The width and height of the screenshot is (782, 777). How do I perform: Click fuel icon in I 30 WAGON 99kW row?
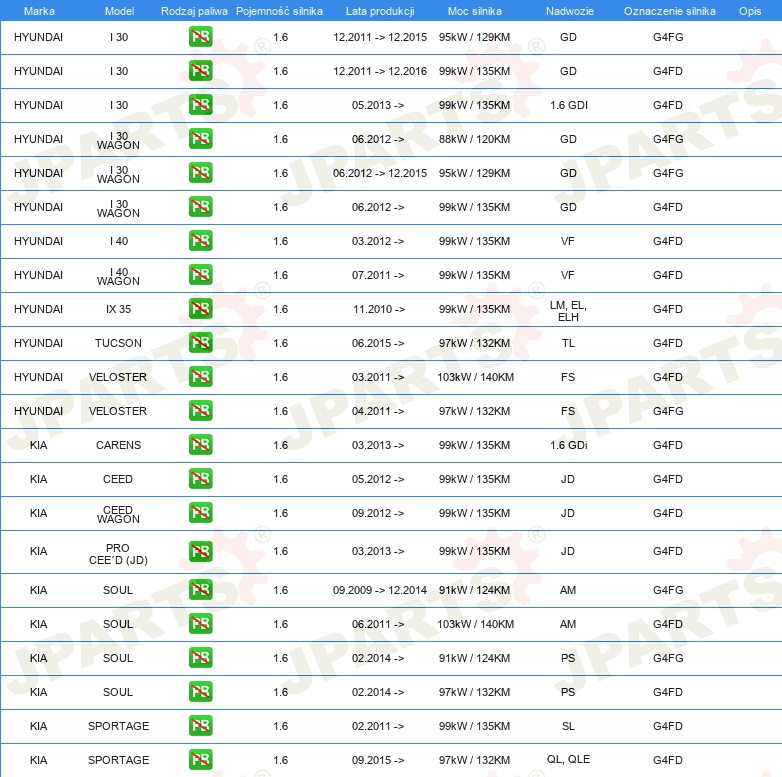tap(200, 206)
